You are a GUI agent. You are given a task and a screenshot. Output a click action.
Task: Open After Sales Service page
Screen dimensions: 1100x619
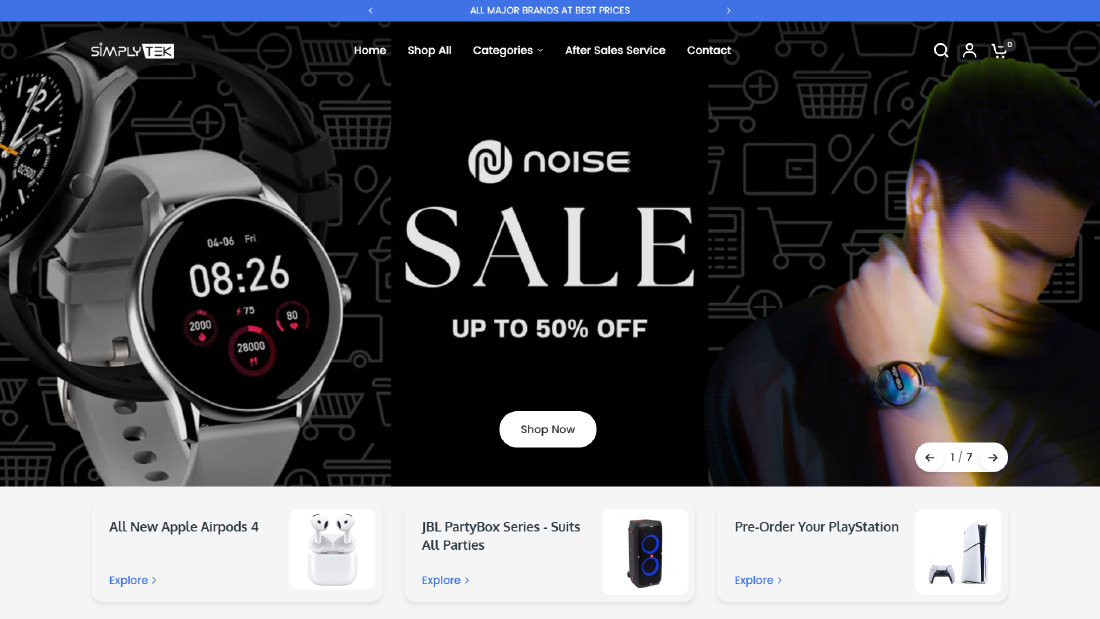pos(615,51)
